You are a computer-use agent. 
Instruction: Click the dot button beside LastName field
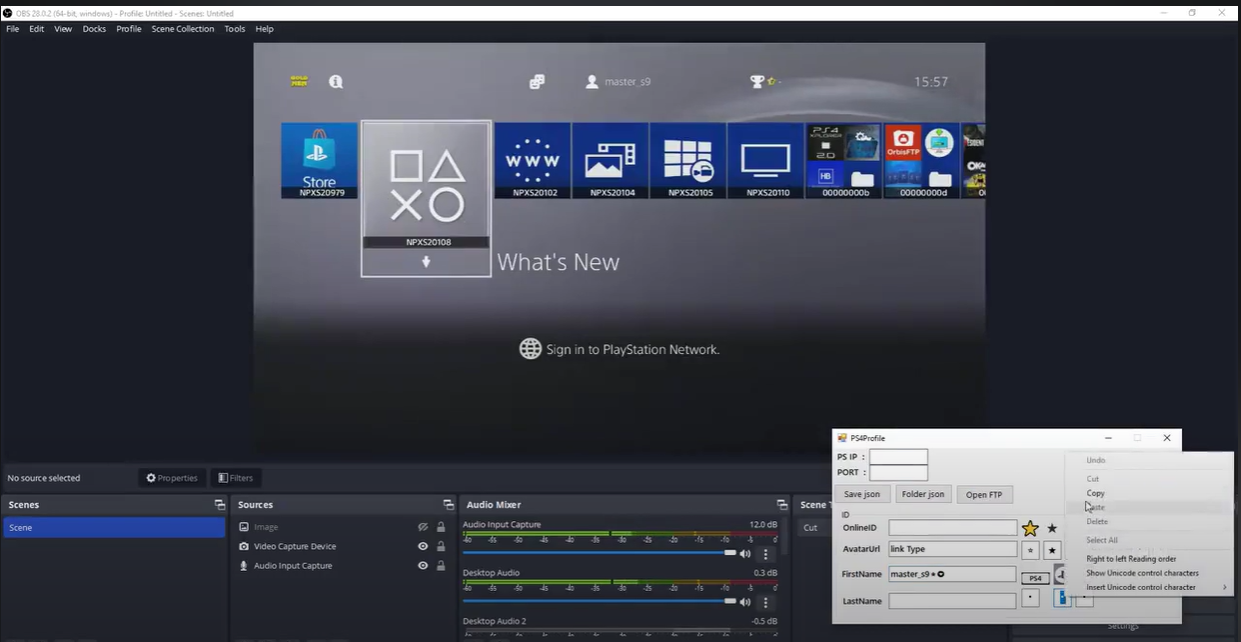pos(1030,598)
